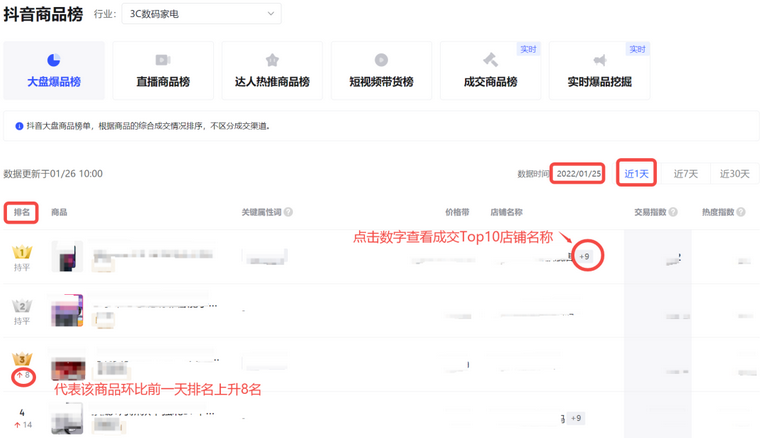779x439 pixels.
Task: Click the 交易指数 column header
Action: (x=650, y=212)
